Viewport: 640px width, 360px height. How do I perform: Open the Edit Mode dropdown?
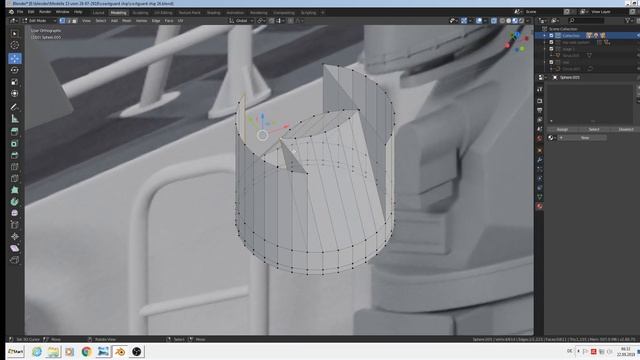(40, 20)
